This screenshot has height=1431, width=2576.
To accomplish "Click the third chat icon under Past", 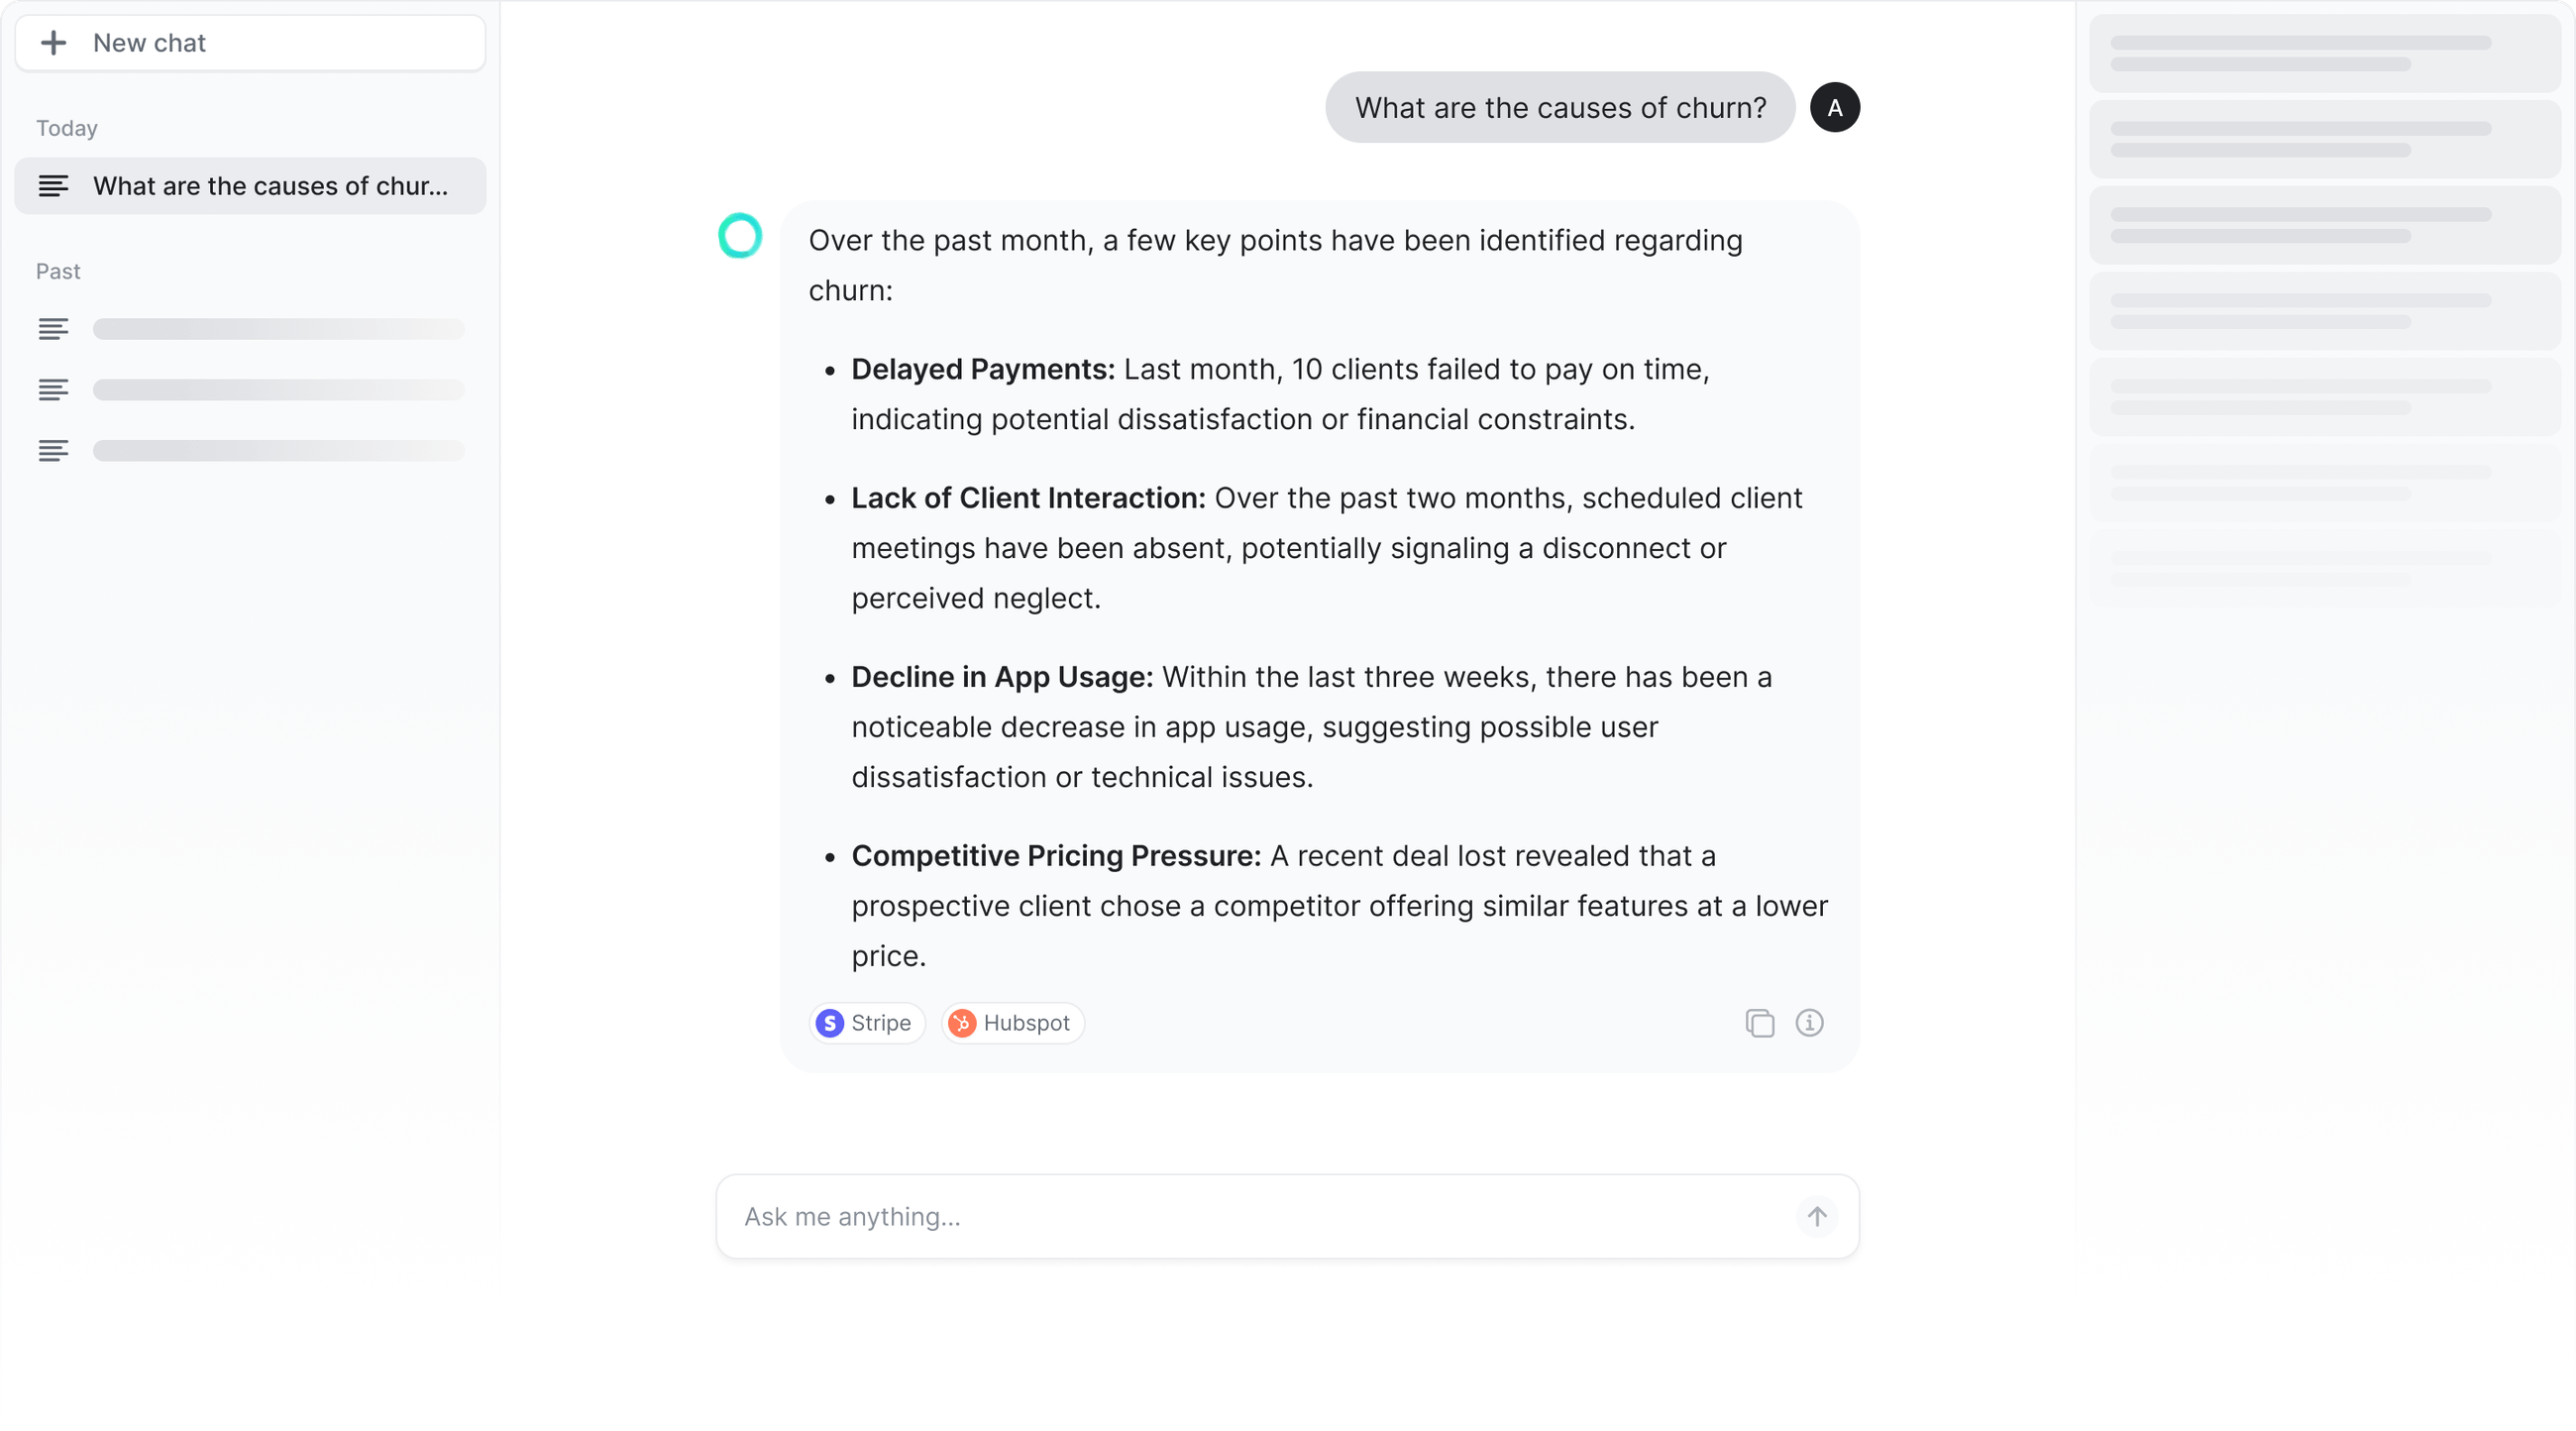I will coord(54,450).
